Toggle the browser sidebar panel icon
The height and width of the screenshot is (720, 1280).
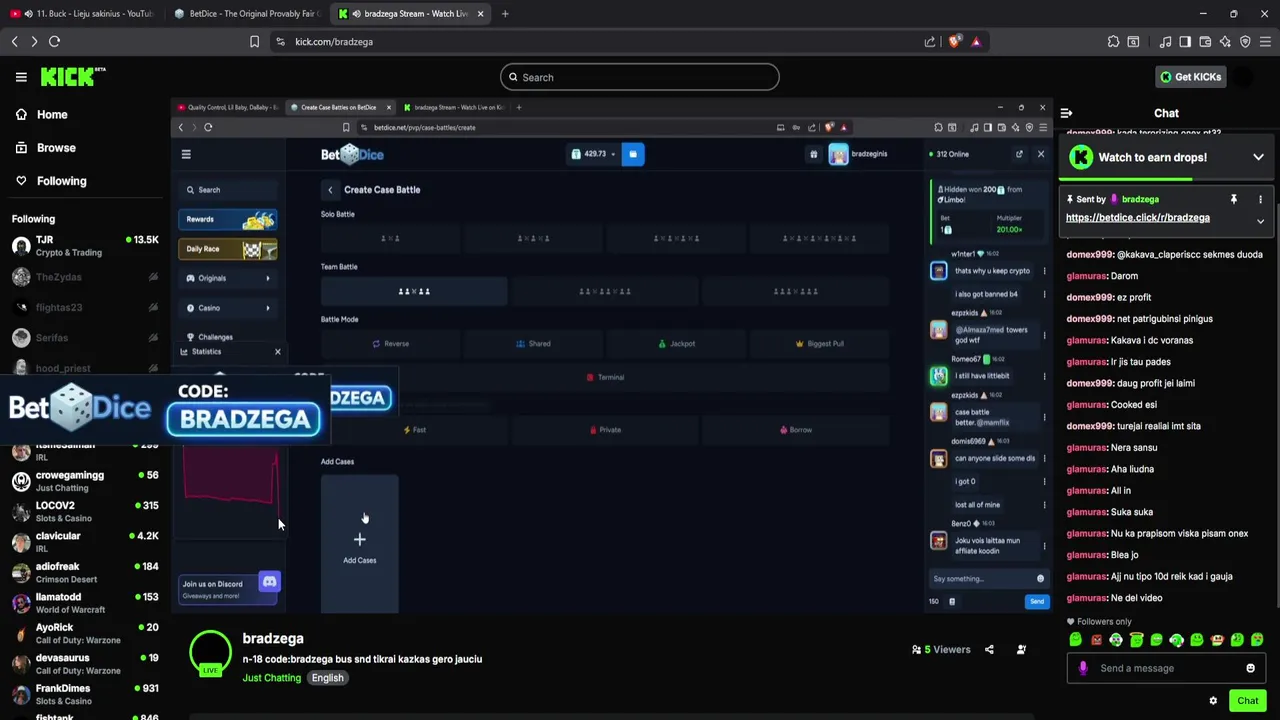1185,42
